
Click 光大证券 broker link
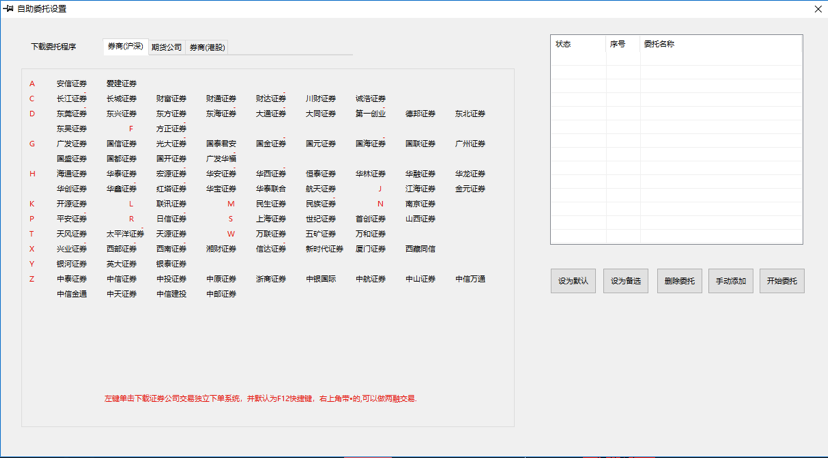pyautogui.click(x=171, y=144)
